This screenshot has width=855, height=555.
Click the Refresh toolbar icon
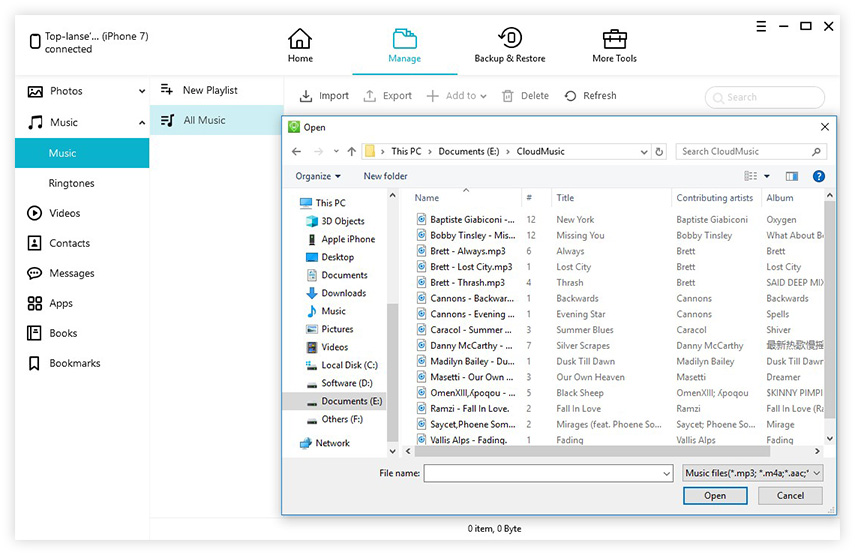(571, 96)
